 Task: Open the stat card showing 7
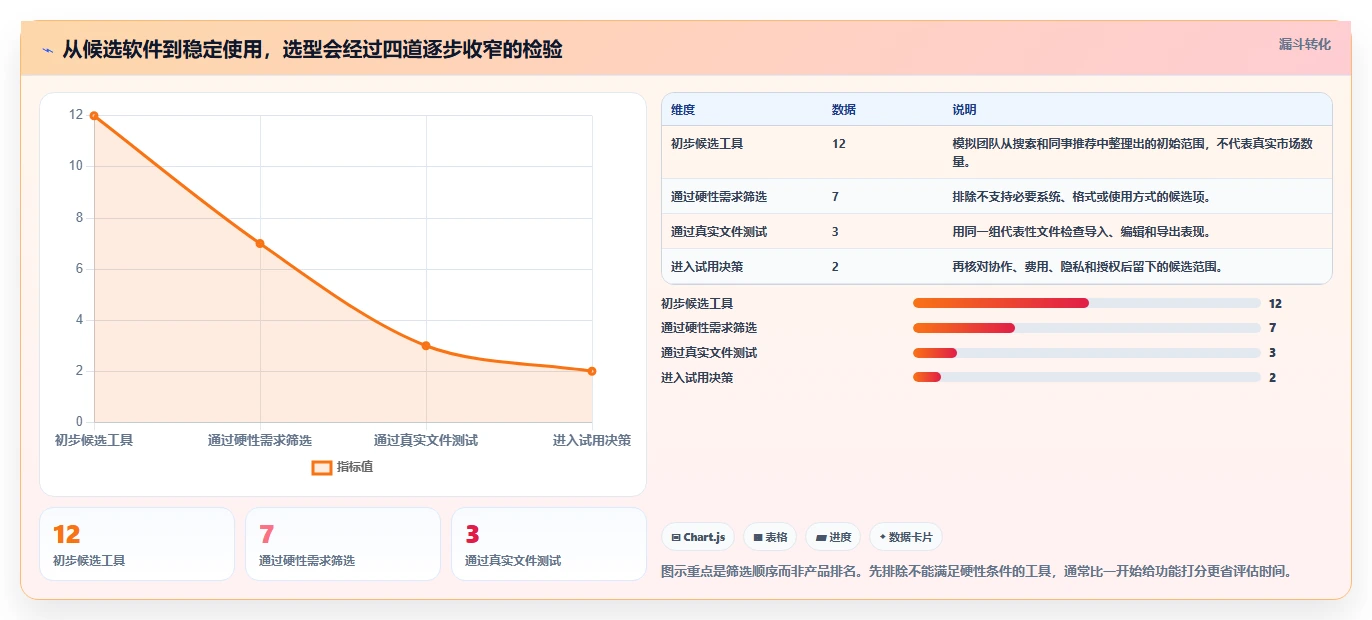(343, 544)
